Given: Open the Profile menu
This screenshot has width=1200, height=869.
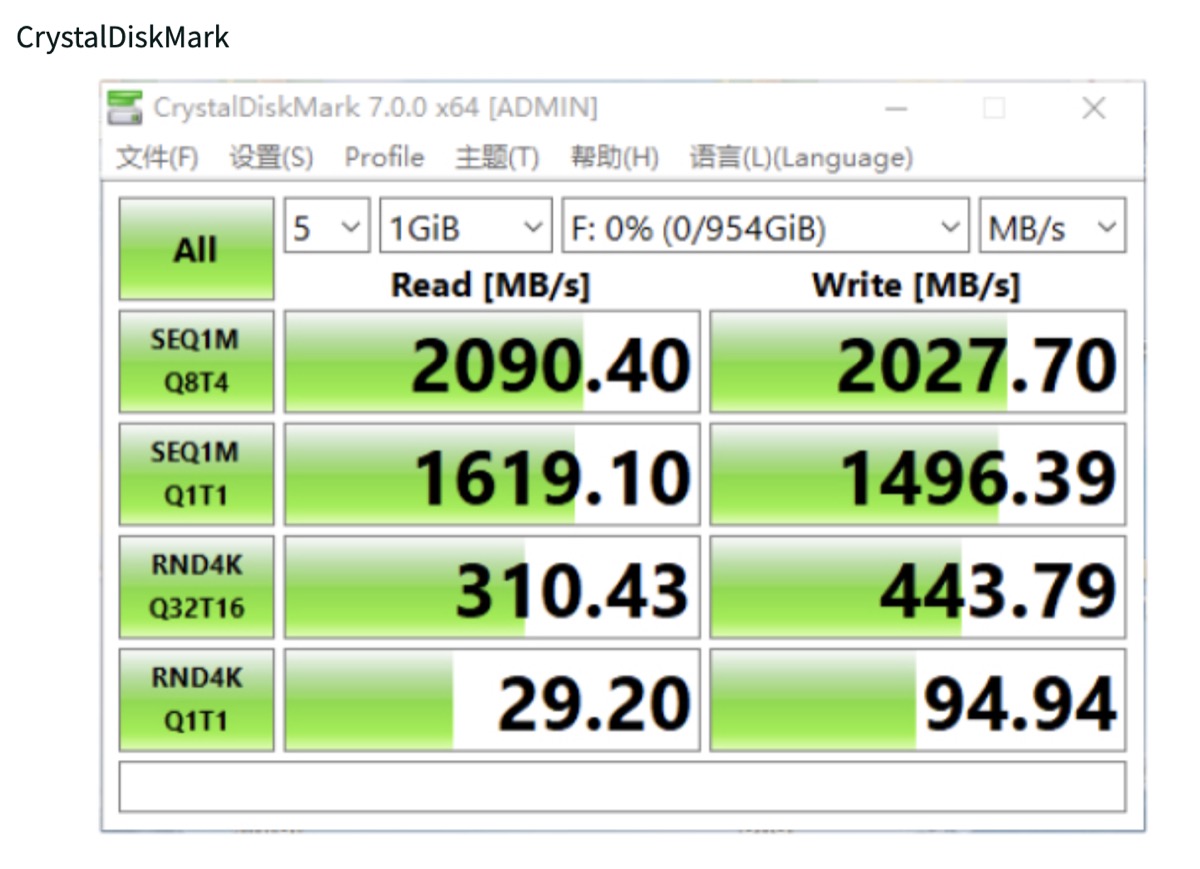Looking at the screenshot, I should (x=384, y=158).
